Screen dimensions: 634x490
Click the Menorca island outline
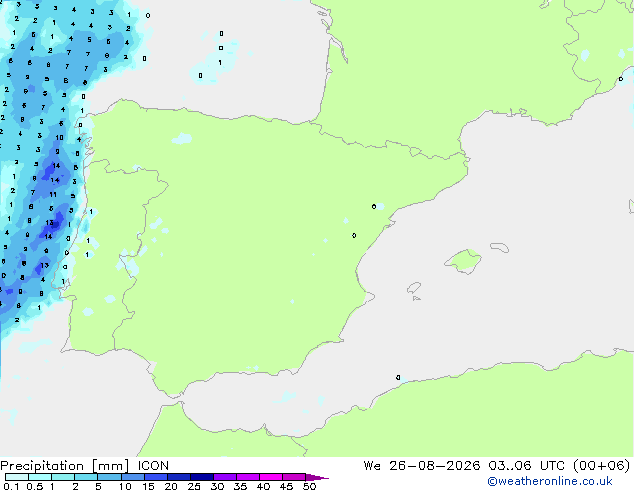point(499,247)
